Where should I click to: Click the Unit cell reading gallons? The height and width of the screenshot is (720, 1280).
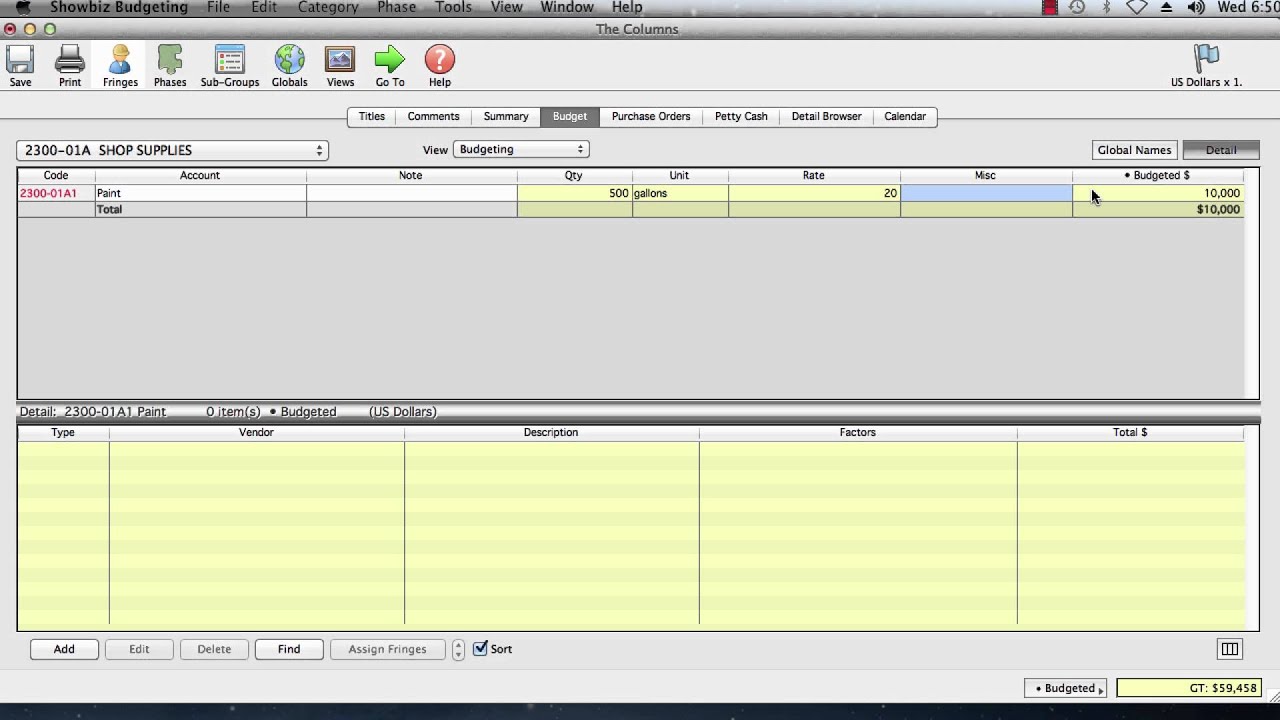(x=680, y=193)
